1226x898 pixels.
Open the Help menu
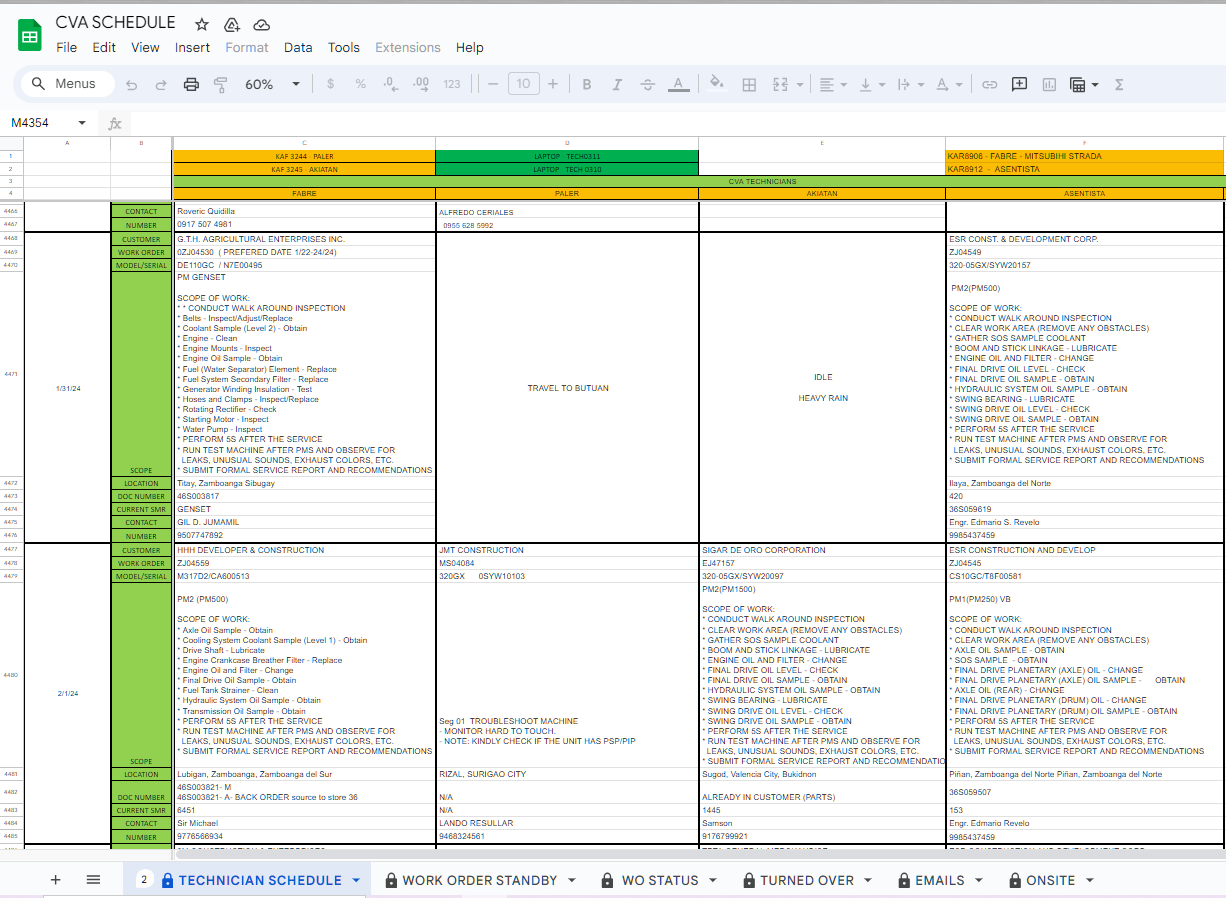point(470,47)
